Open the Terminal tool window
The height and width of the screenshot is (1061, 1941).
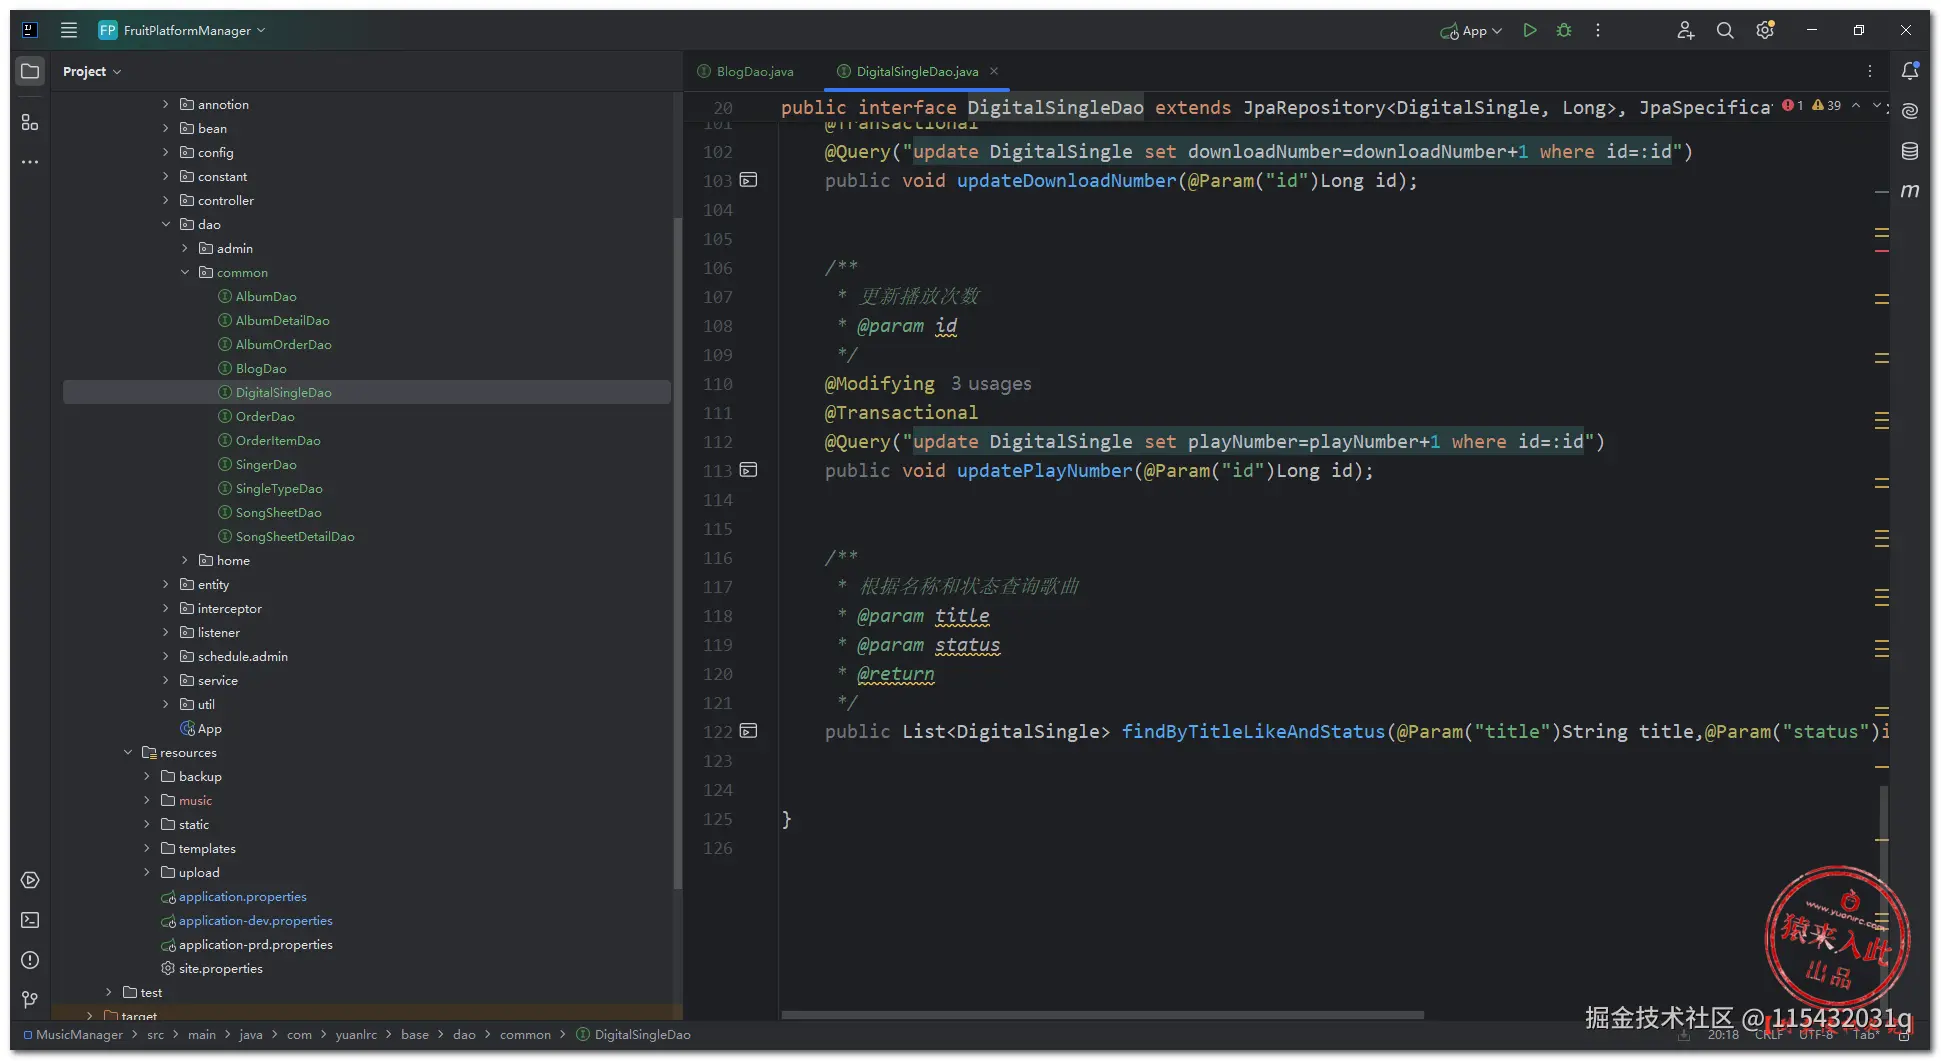[x=30, y=920]
